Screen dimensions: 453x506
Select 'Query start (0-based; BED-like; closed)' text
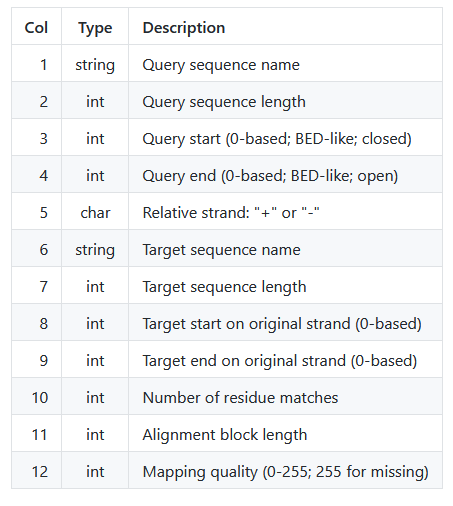[x=277, y=138]
